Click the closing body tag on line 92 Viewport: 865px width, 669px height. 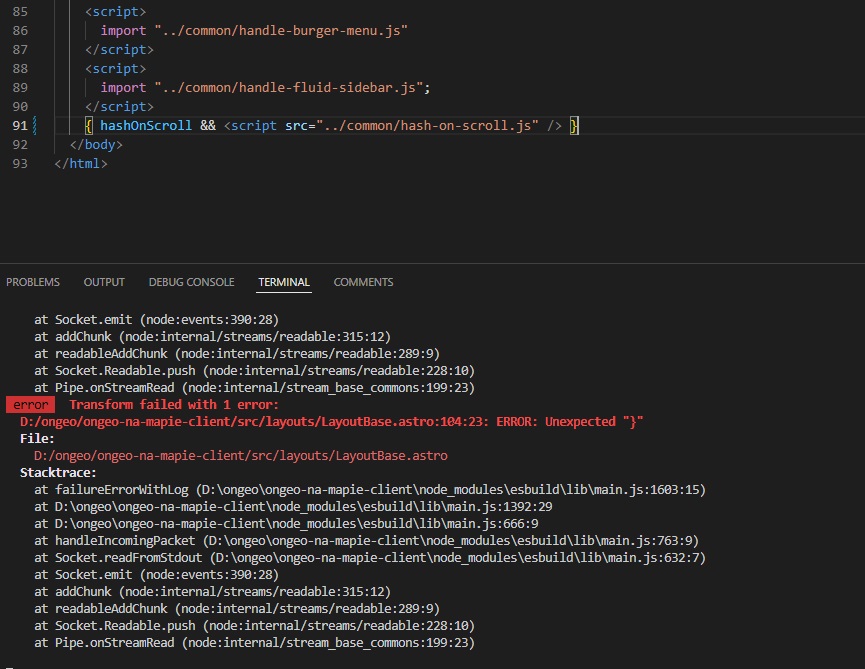95,144
